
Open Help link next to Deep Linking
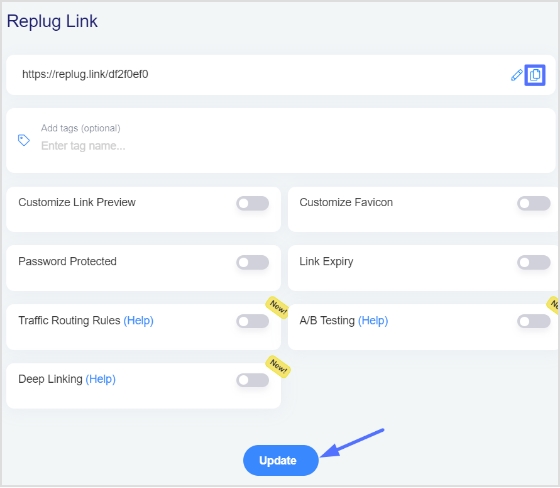point(100,379)
